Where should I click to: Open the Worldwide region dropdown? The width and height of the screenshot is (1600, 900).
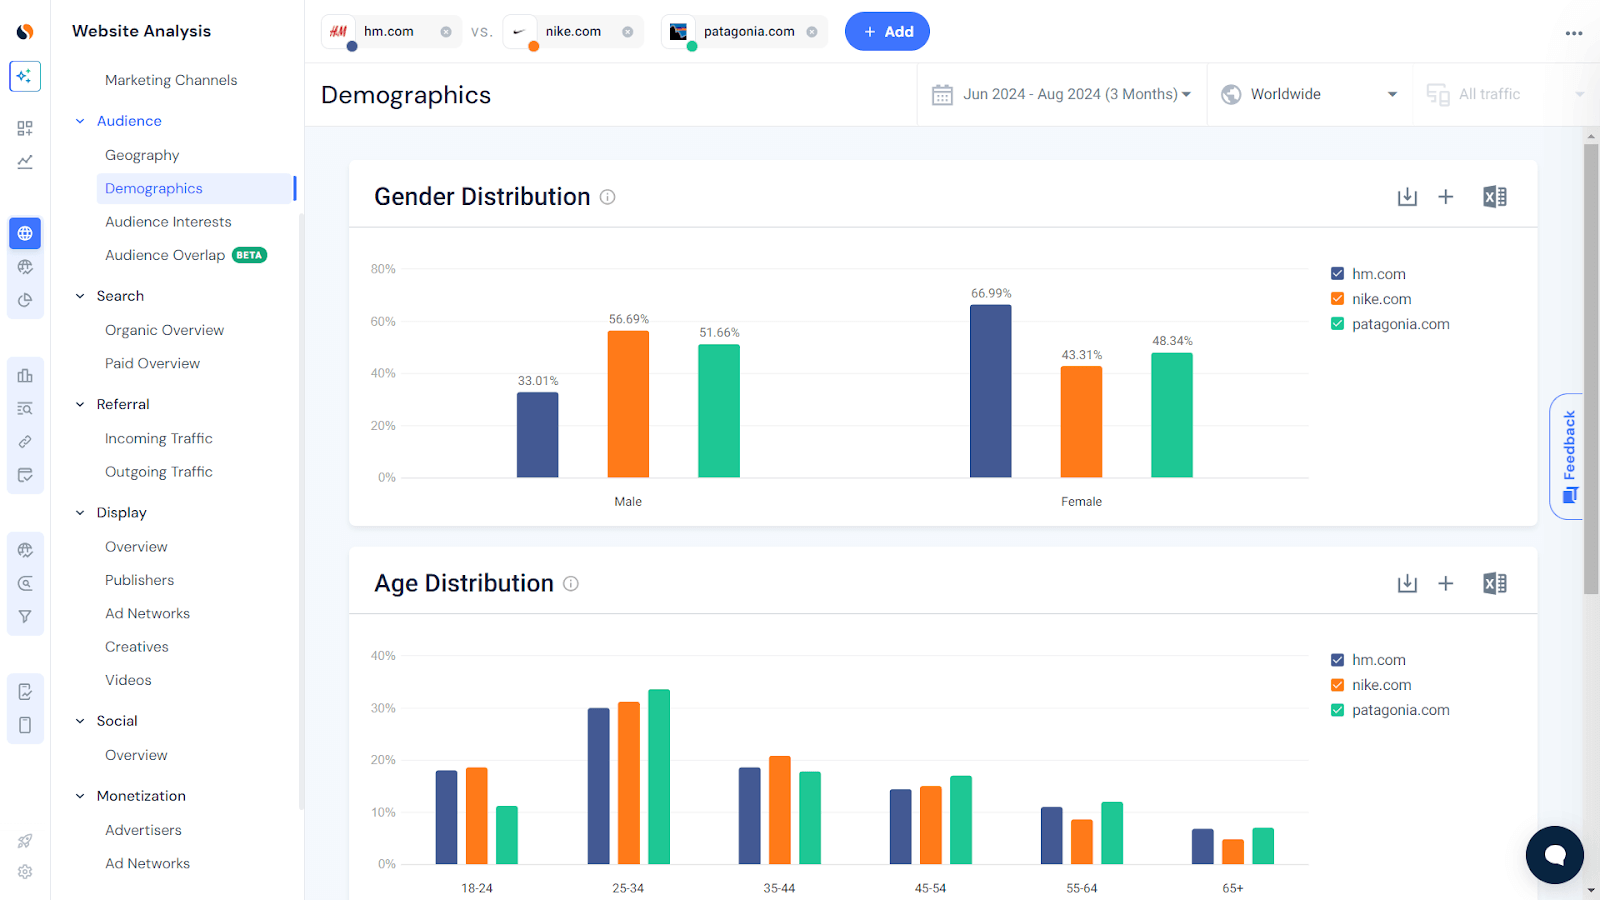point(1308,93)
